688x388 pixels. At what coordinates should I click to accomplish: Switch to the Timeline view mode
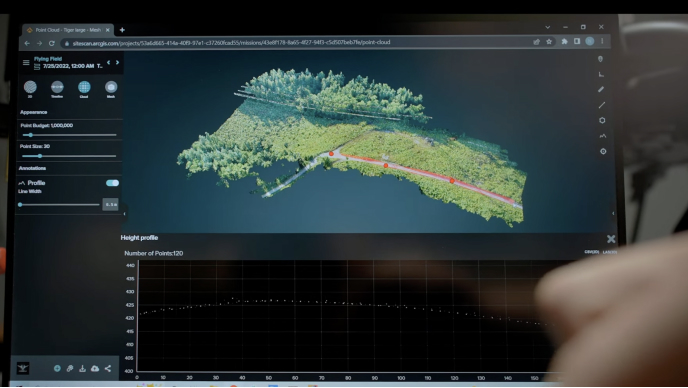pos(57,87)
